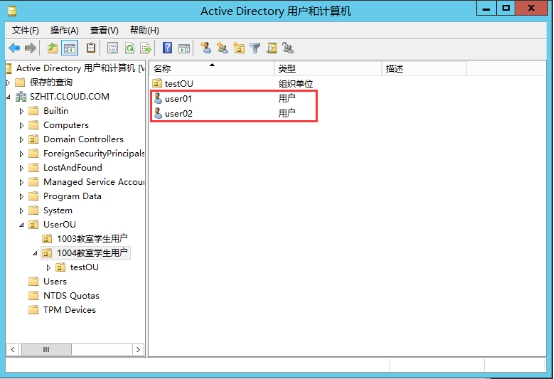
Task: Select the user01 row text
Action: (x=178, y=99)
